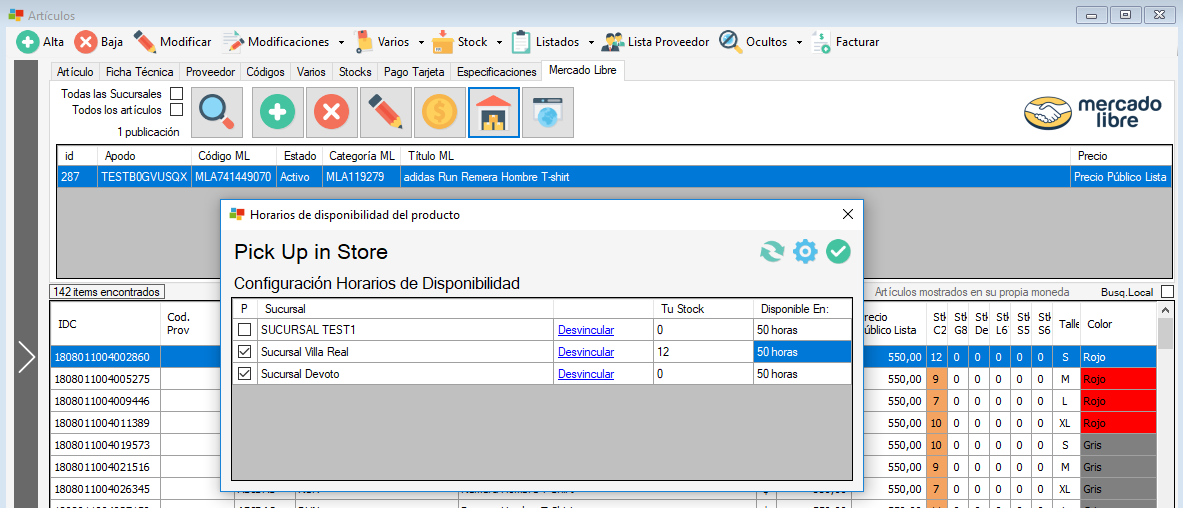
Task: Expand the side panel arrow at left
Action: [x=26, y=357]
